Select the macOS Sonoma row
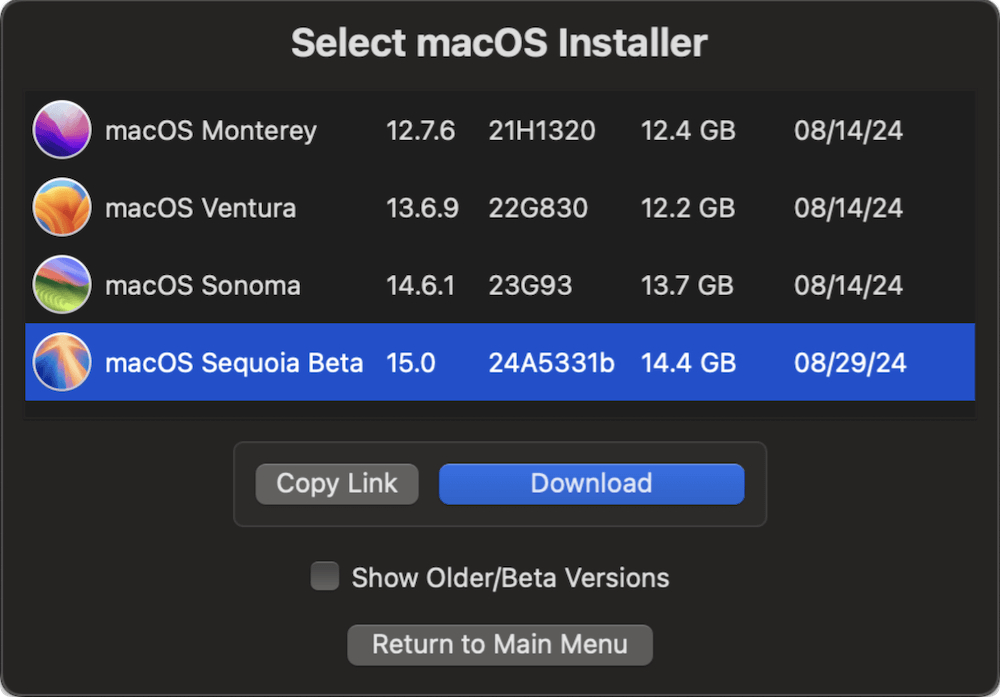Viewport: 1000px width, 697px height. tap(500, 285)
